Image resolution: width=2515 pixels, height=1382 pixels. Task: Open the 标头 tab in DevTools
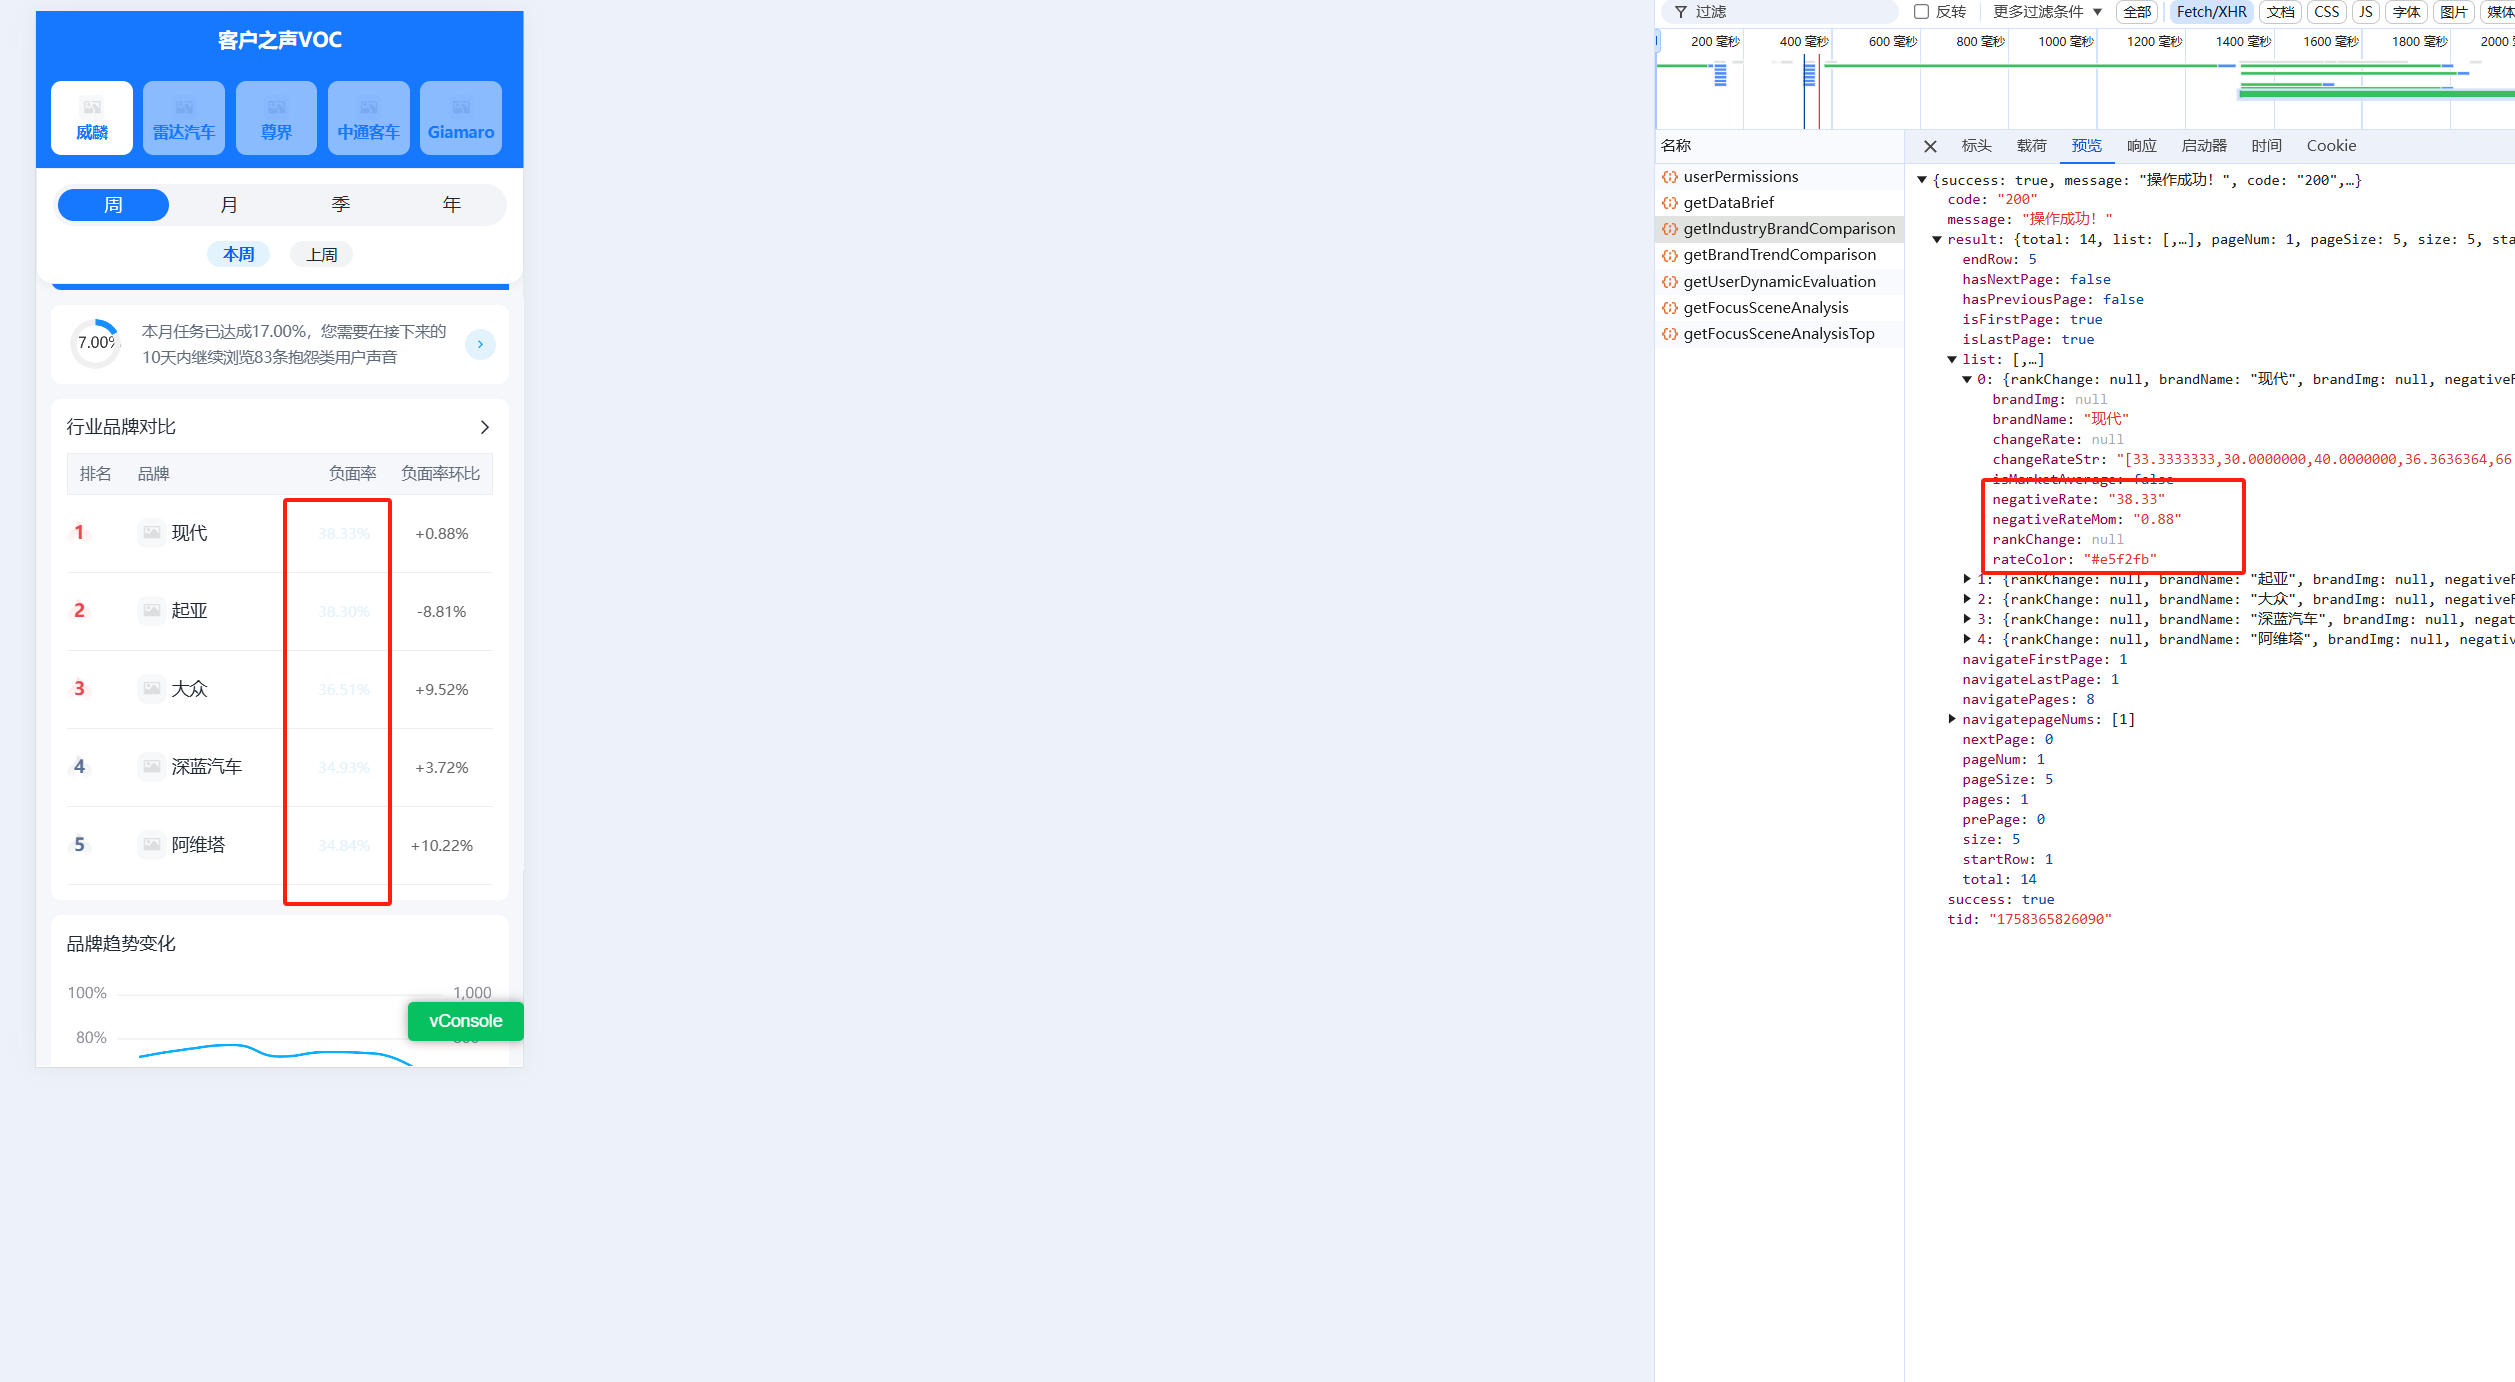1976,146
